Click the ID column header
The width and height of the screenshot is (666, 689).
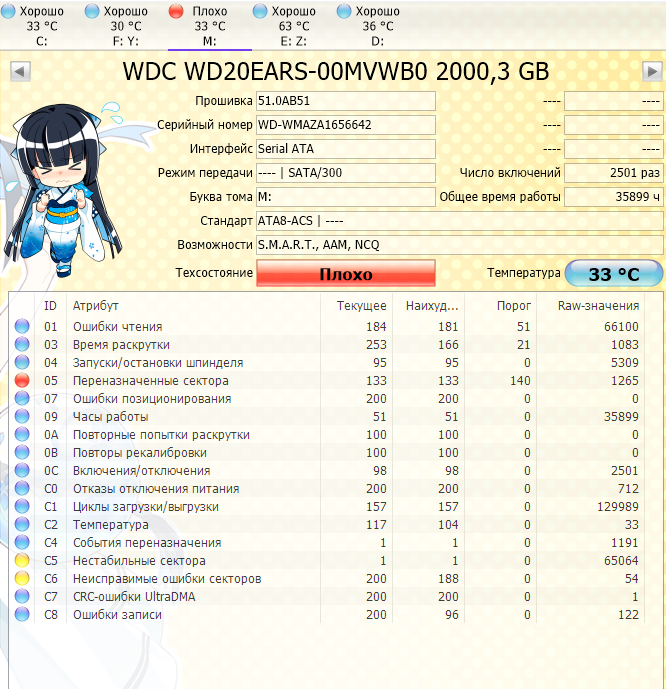point(51,305)
